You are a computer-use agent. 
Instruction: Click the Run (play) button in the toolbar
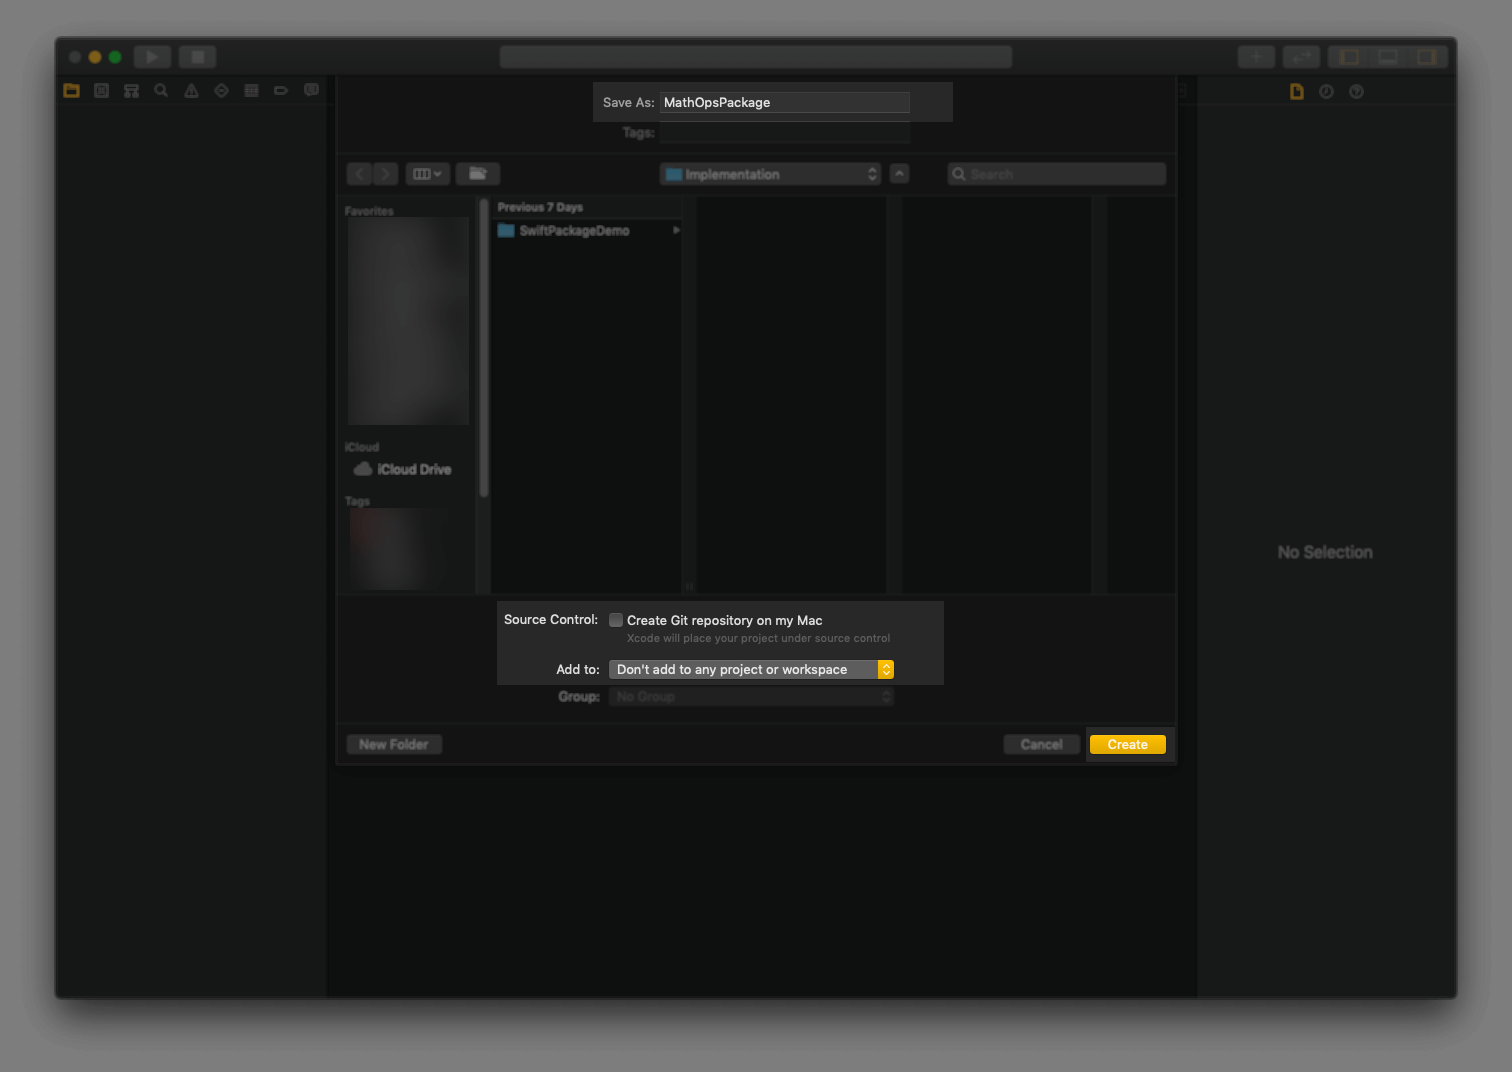click(152, 57)
